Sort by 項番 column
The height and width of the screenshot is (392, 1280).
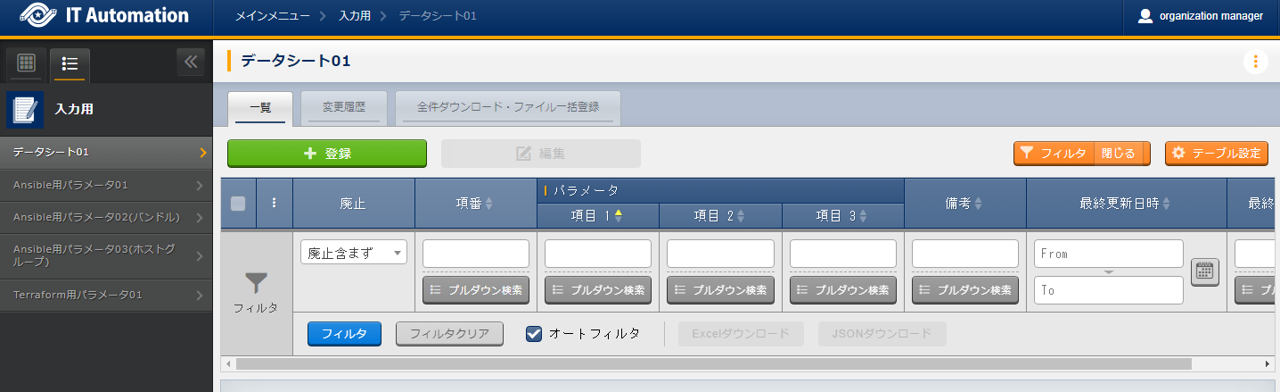475,203
